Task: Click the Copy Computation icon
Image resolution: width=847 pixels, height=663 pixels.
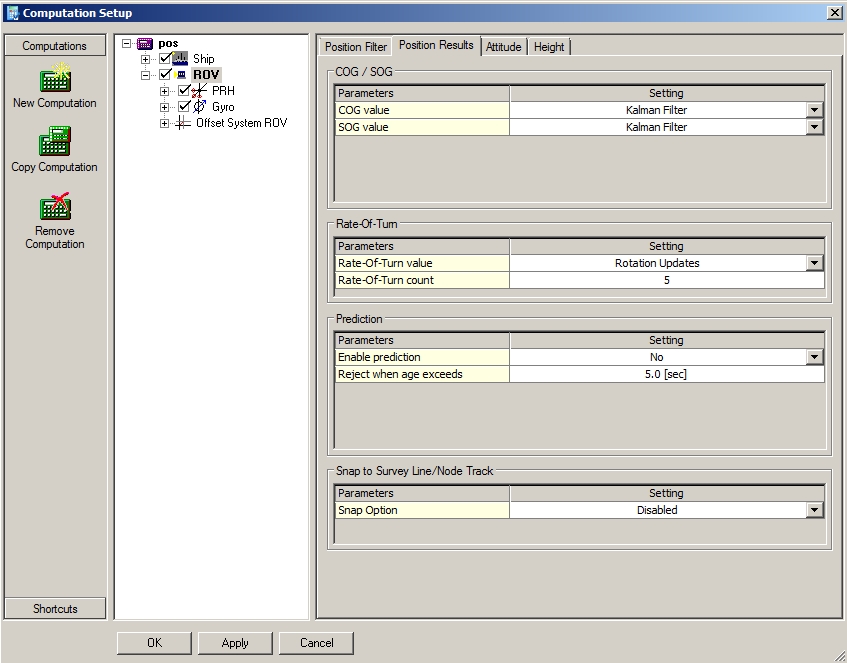Action: pos(54,143)
